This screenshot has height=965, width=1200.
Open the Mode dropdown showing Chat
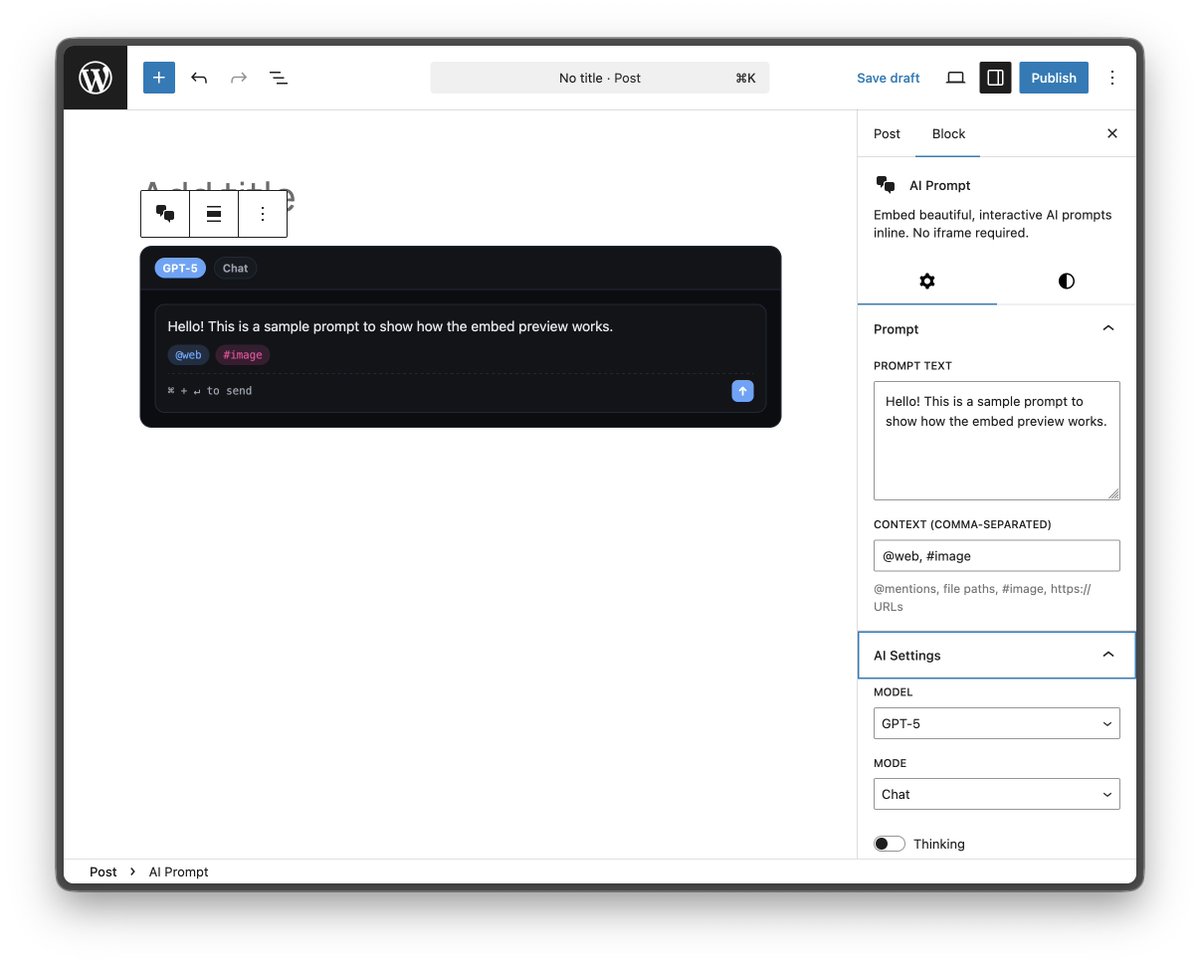(x=996, y=794)
